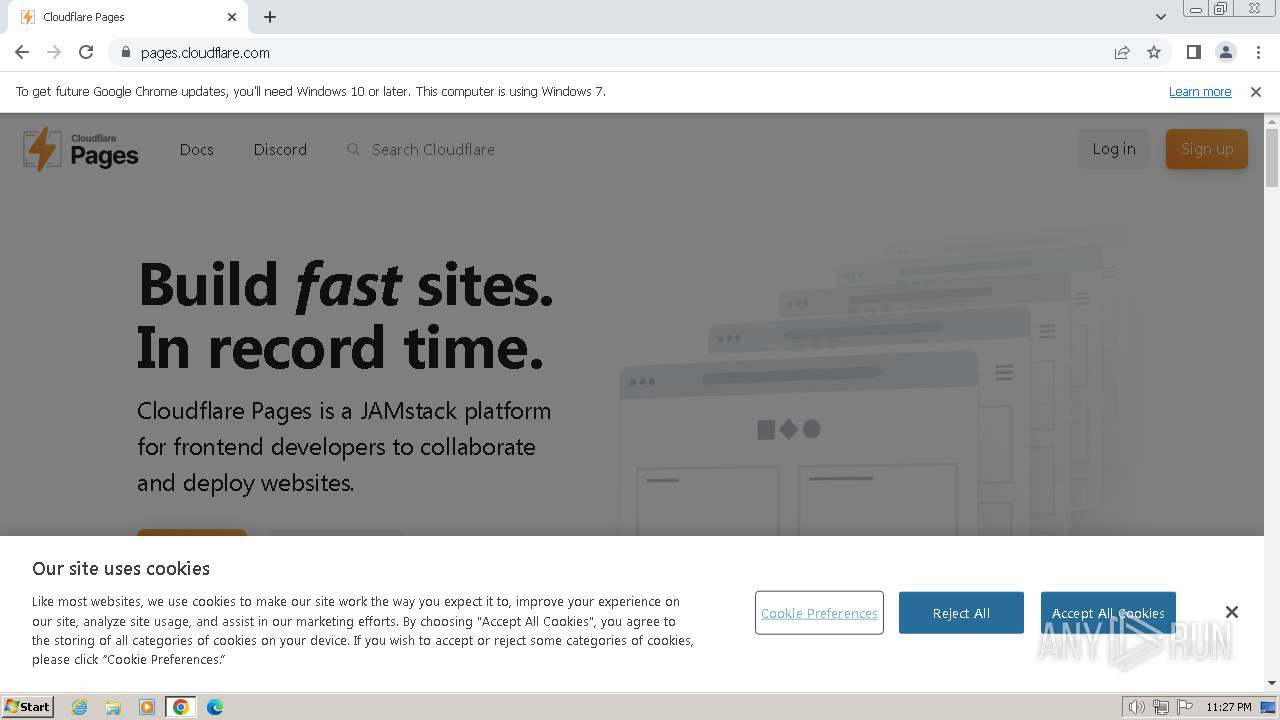This screenshot has width=1280, height=720.
Task: Open the Action Center flag icon
Action: [1184, 707]
